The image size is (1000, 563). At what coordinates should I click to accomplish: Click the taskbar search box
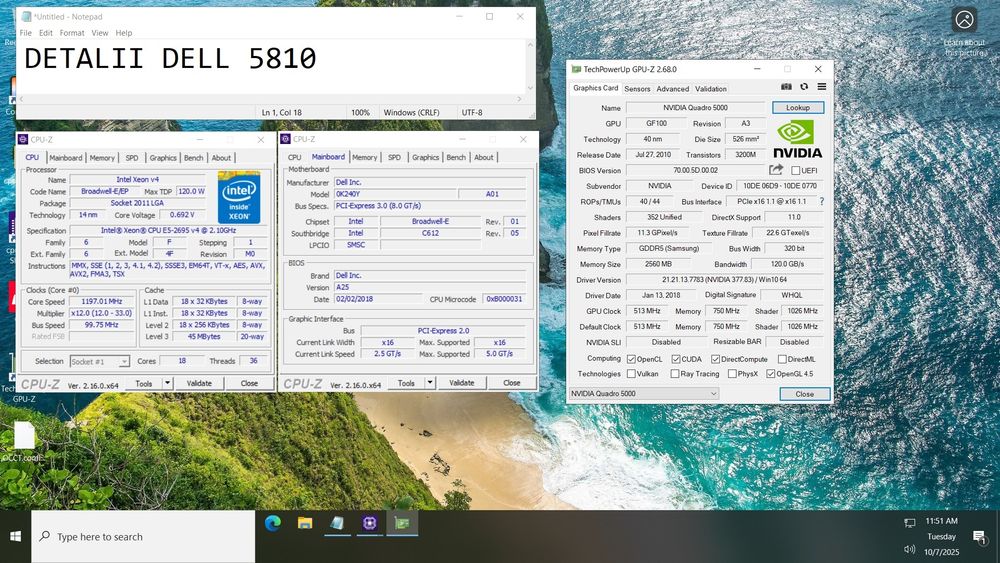point(143,536)
